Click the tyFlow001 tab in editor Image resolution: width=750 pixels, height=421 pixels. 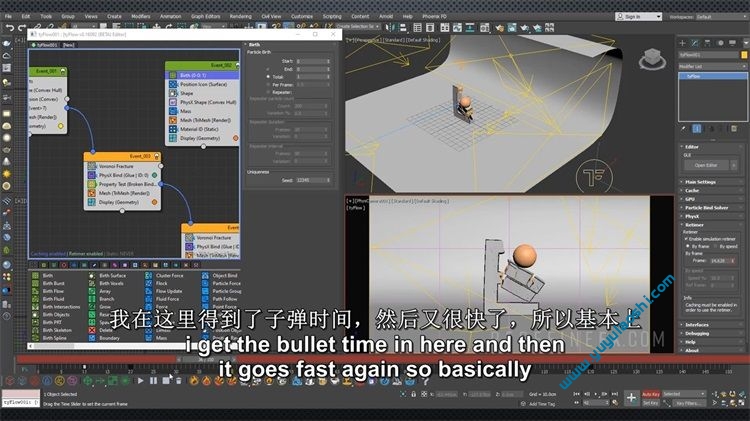[44, 45]
